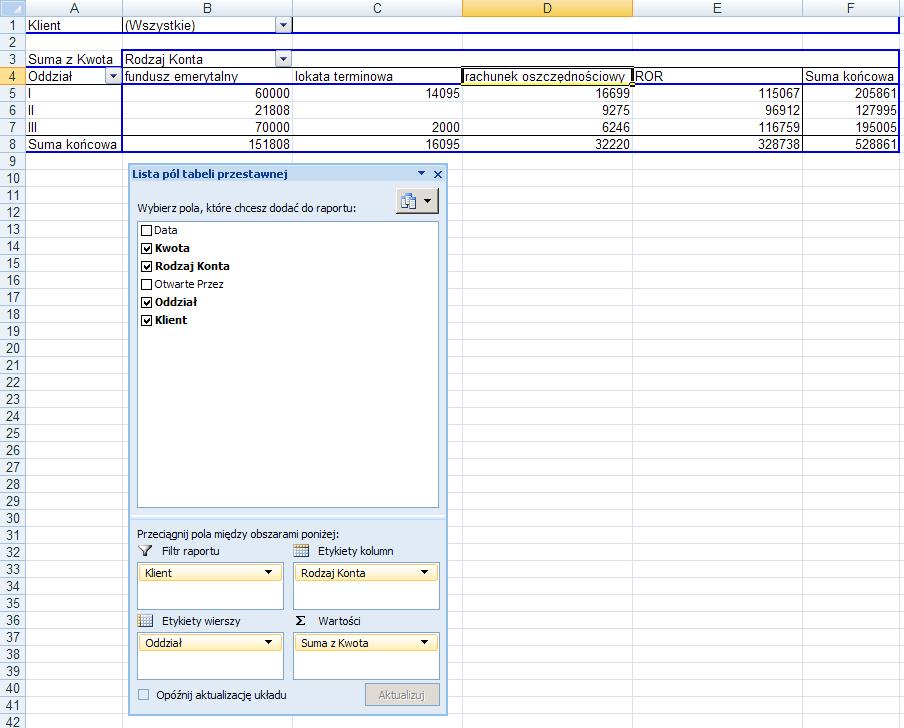Uncheck the Rodzaj Konta field checkbox
The height and width of the screenshot is (728, 904).
coord(146,266)
